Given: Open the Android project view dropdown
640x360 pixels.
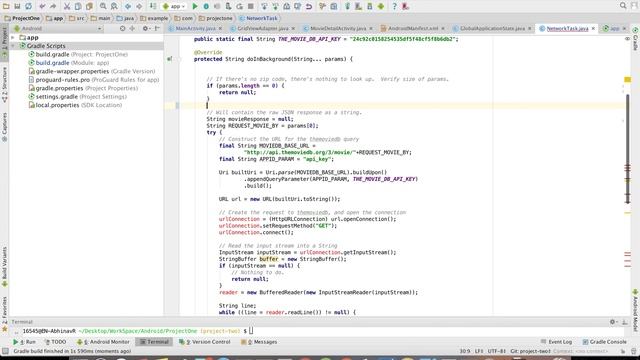Looking at the screenshot, I should coord(58,29).
